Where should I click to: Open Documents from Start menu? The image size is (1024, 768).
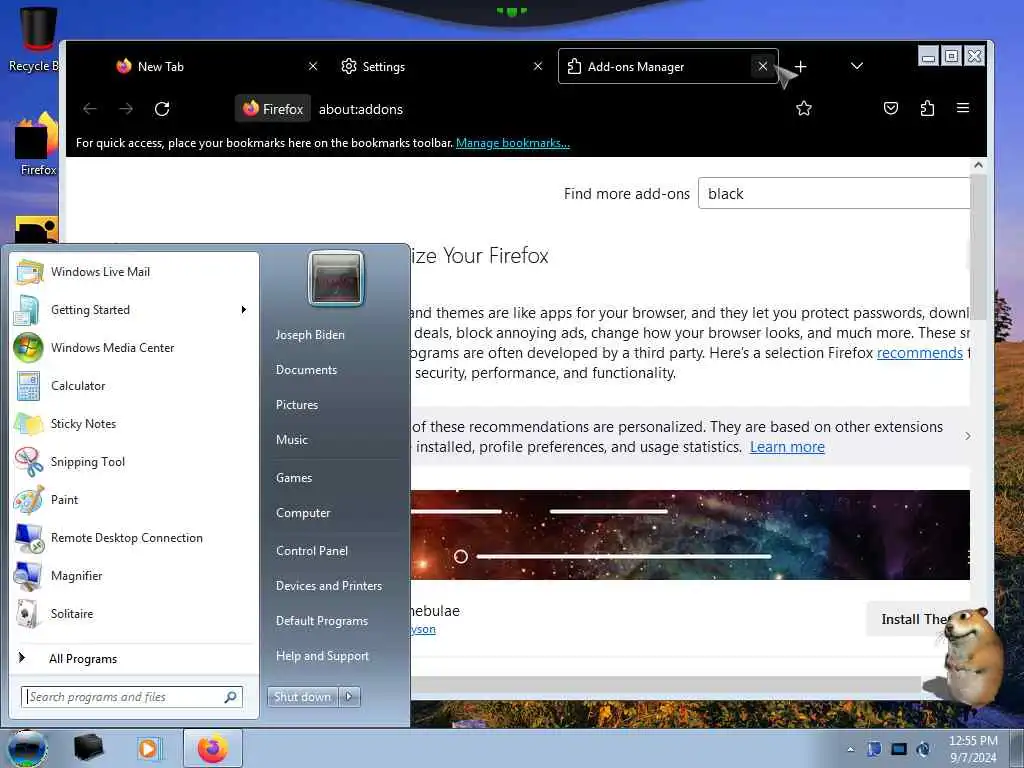(x=306, y=370)
